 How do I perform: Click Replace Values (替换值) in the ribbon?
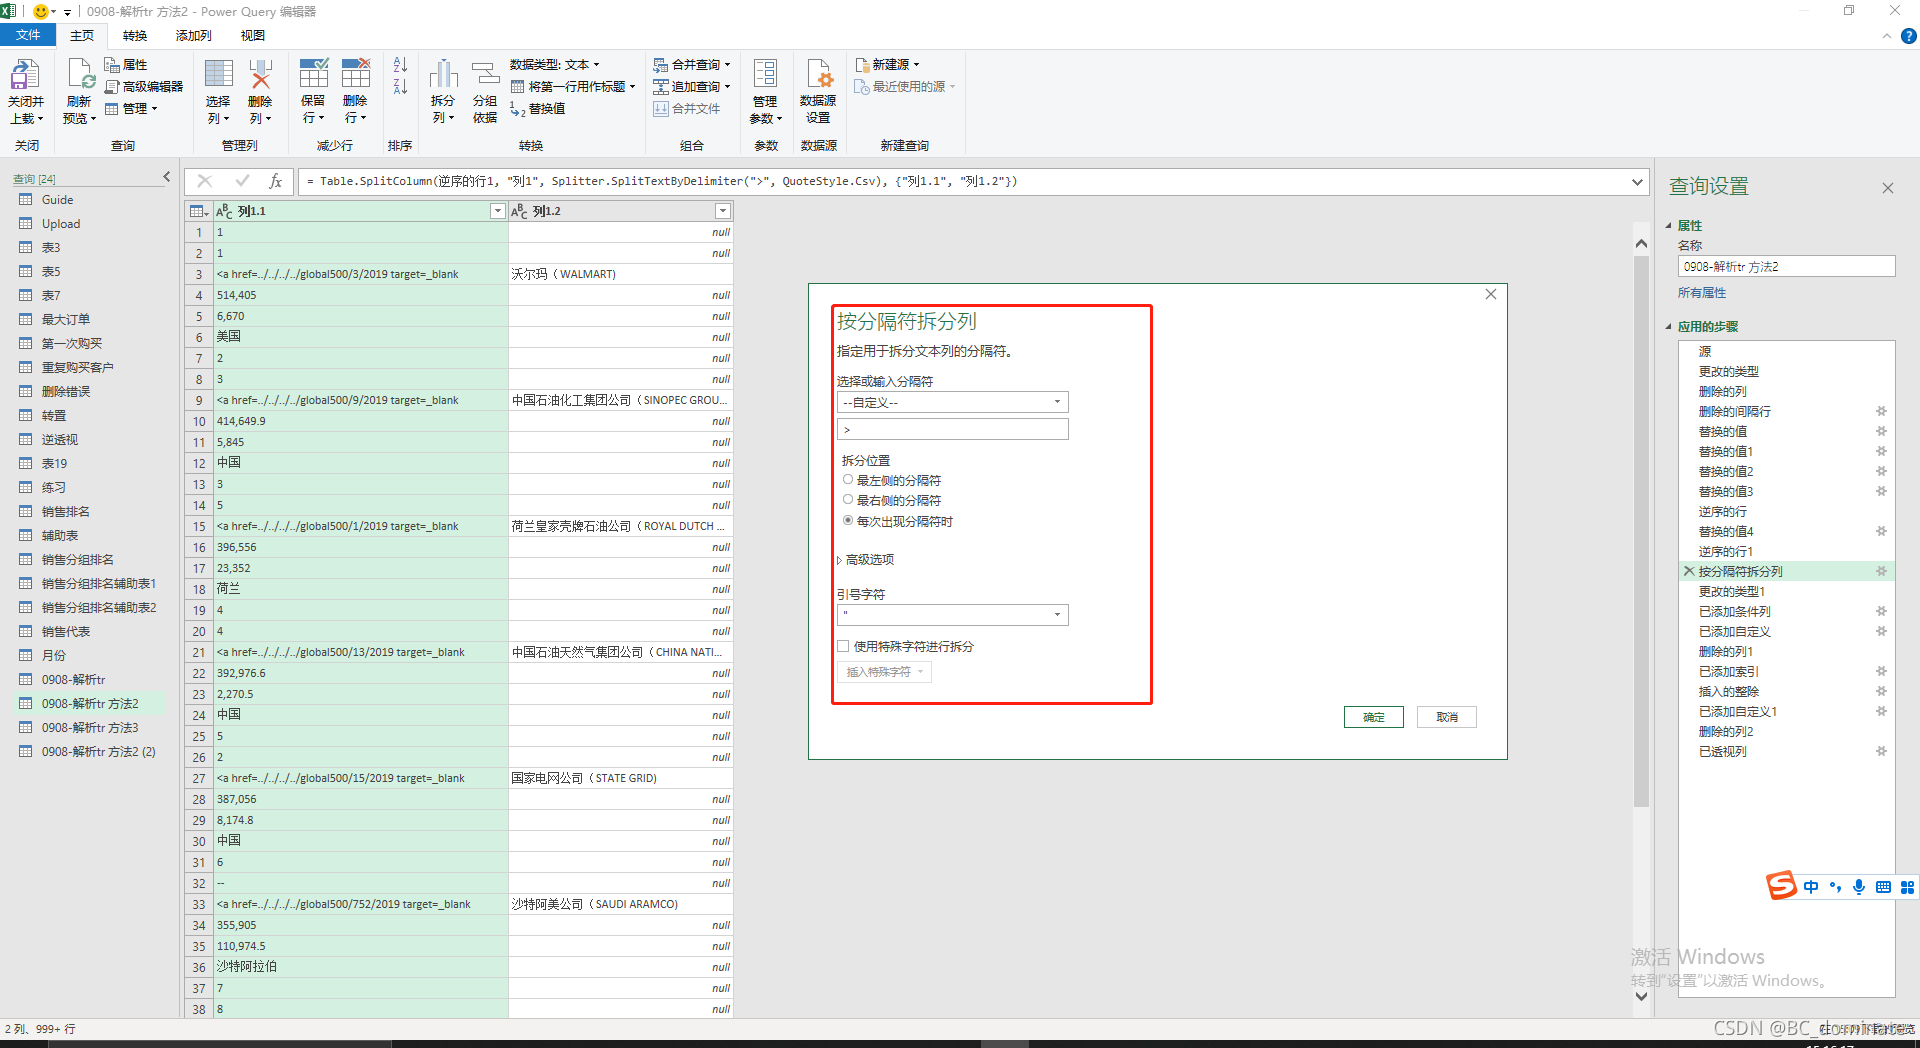point(538,109)
